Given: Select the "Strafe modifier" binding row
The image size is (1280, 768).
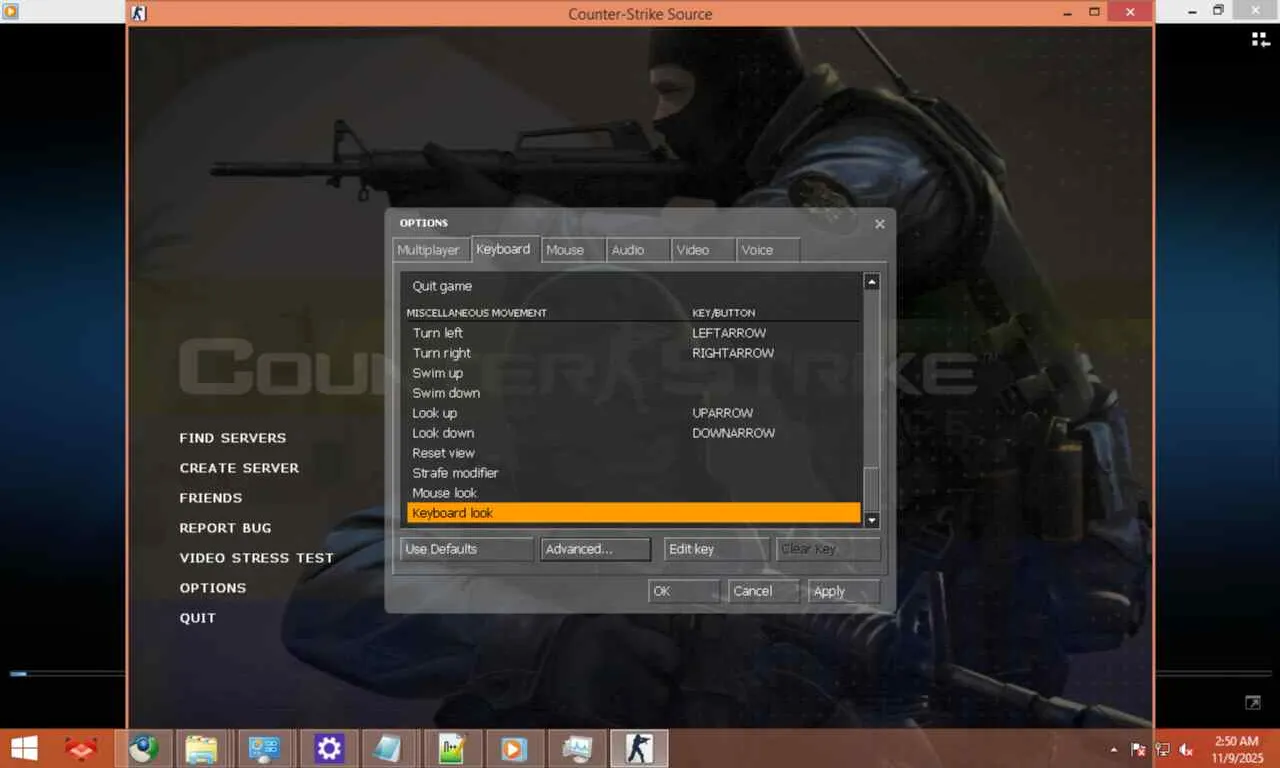Looking at the screenshot, I should pos(633,473).
